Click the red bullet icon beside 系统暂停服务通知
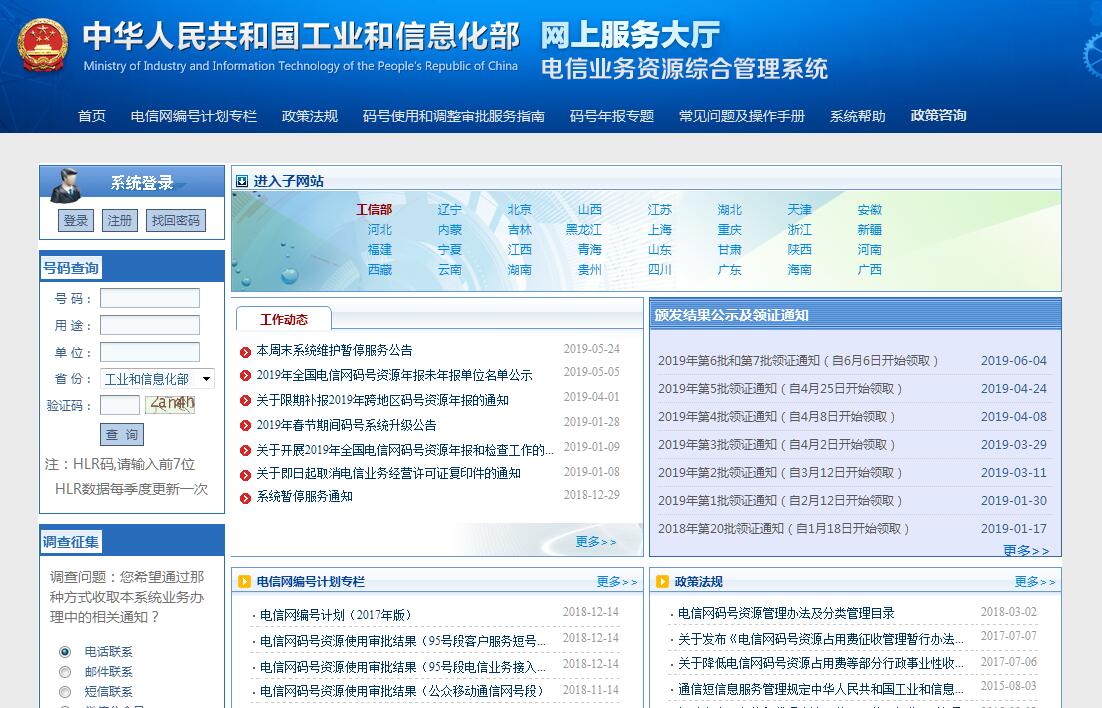 pyautogui.click(x=246, y=497)
